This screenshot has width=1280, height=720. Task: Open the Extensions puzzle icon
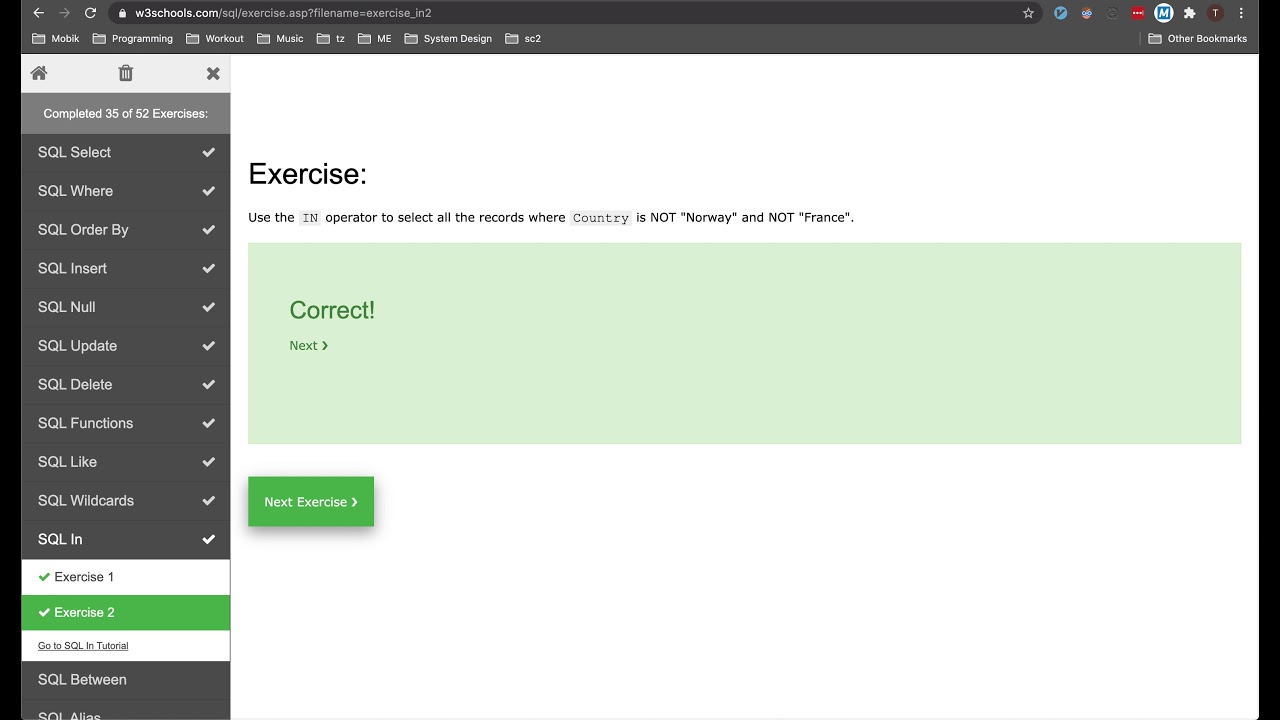coord(1189,13)
